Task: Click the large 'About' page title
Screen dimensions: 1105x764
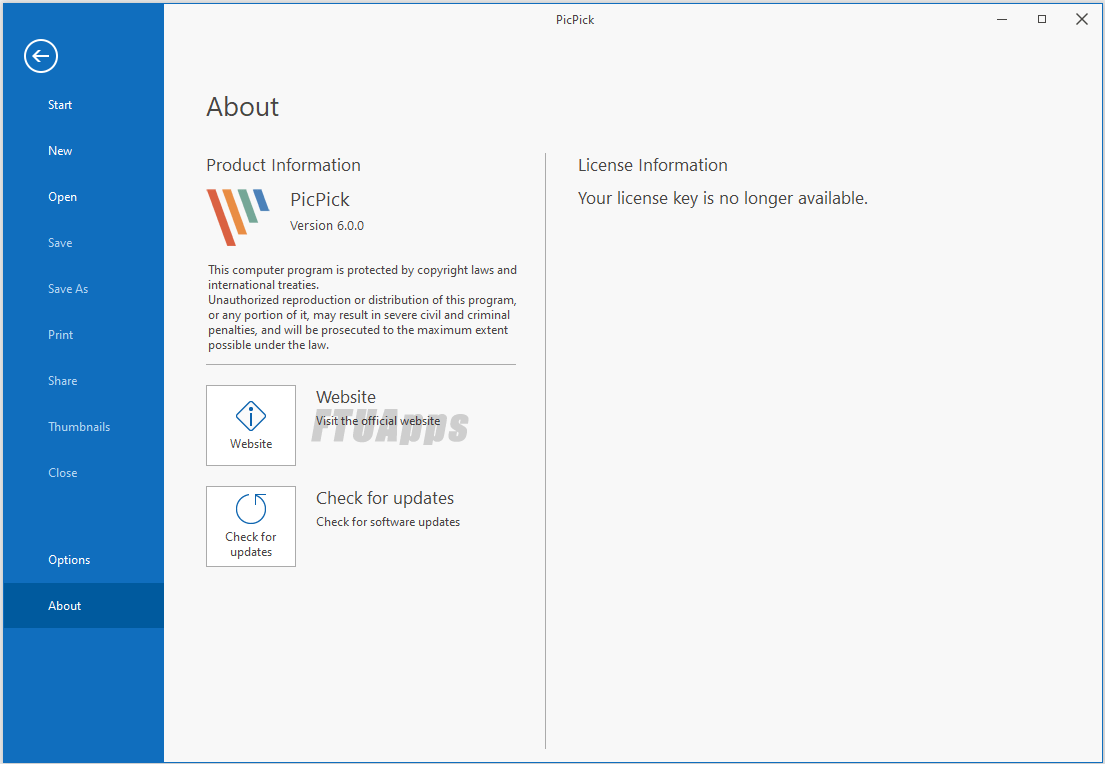Action: pyautogui.click(x=242, y=107)
